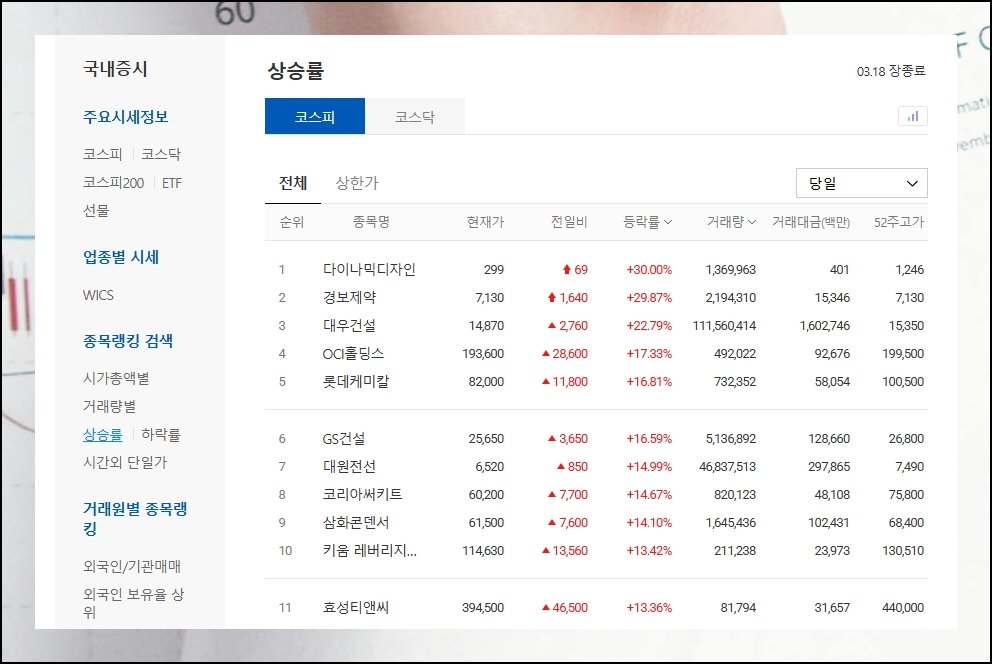The width and height of the screenshot is (992, 664).
Task: Open stock 키움 레버리지... in the table
Action: point(369,551)
